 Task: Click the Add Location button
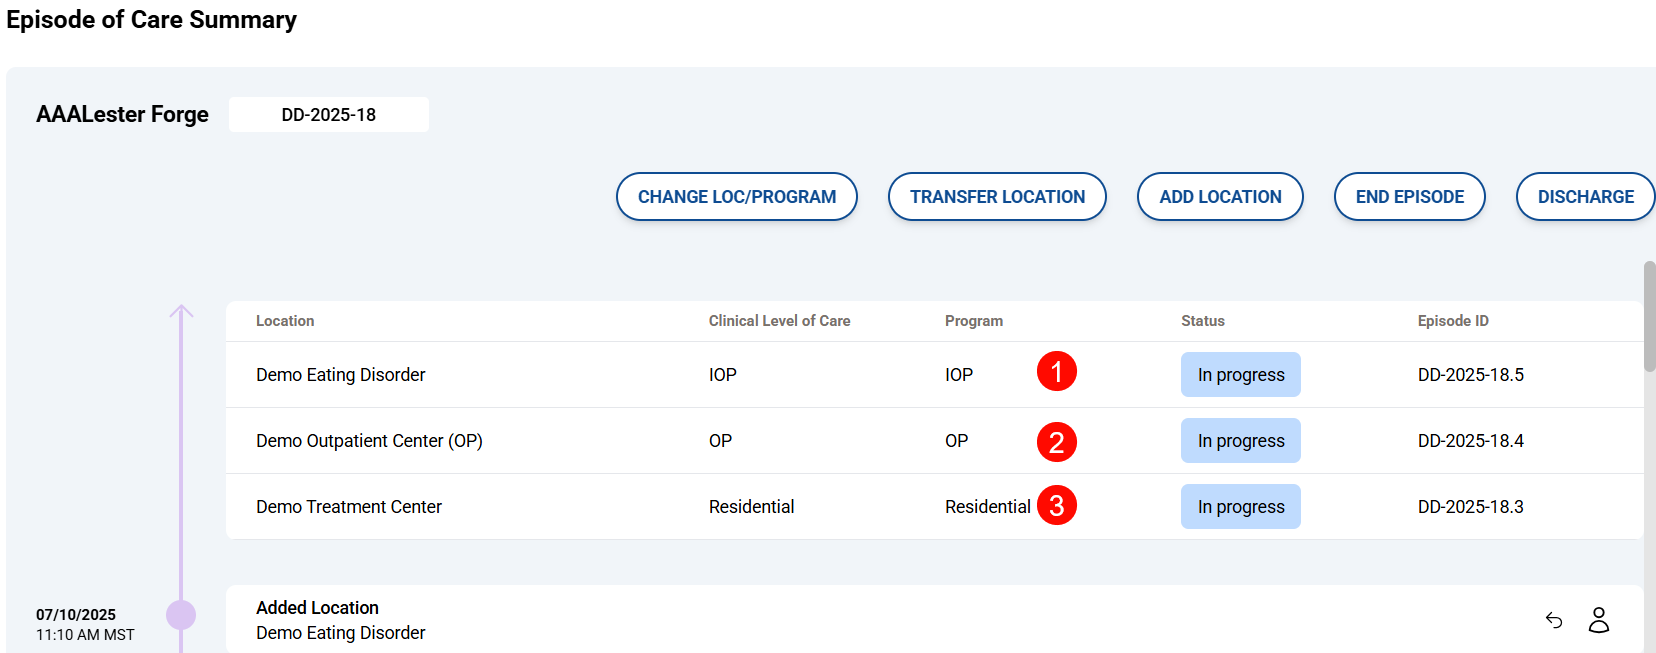(x=1220, y=197)
